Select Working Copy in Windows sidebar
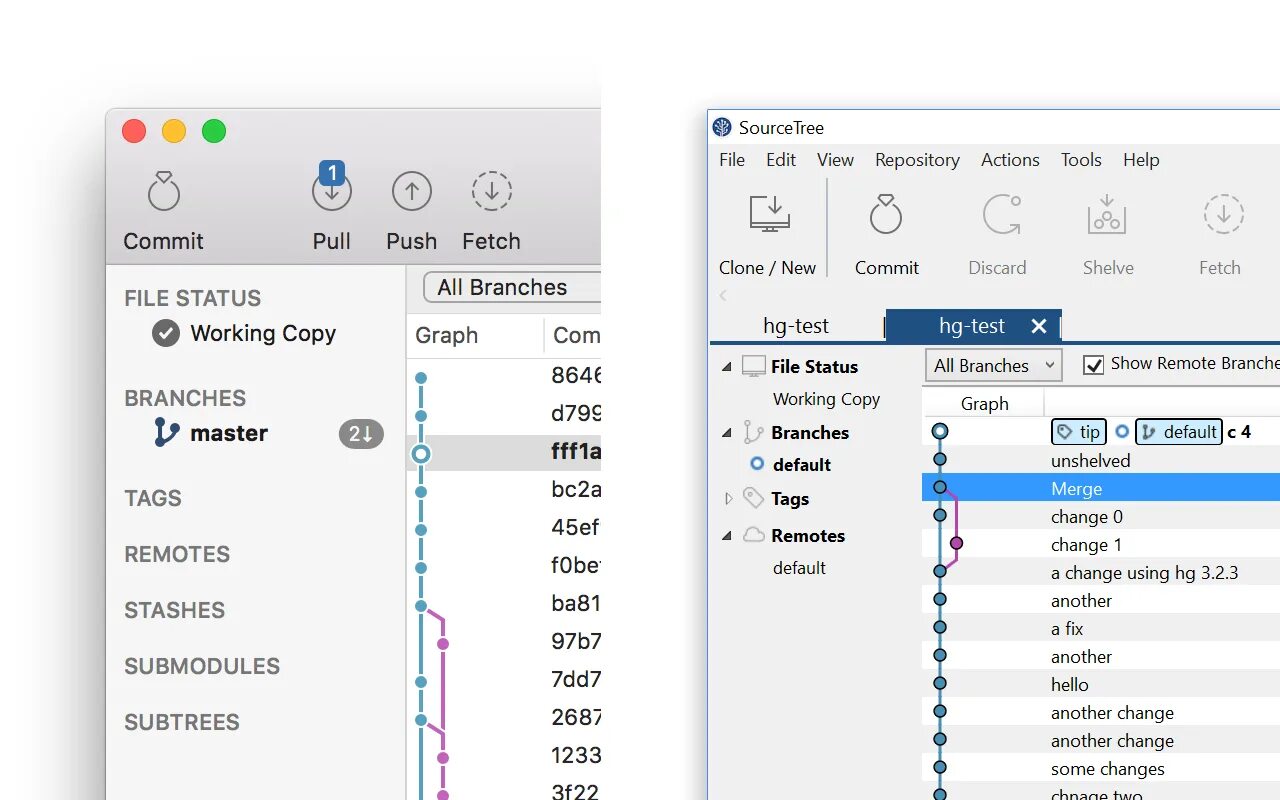The width and height of the screenshot is (1280, 800). pos(826,399)
